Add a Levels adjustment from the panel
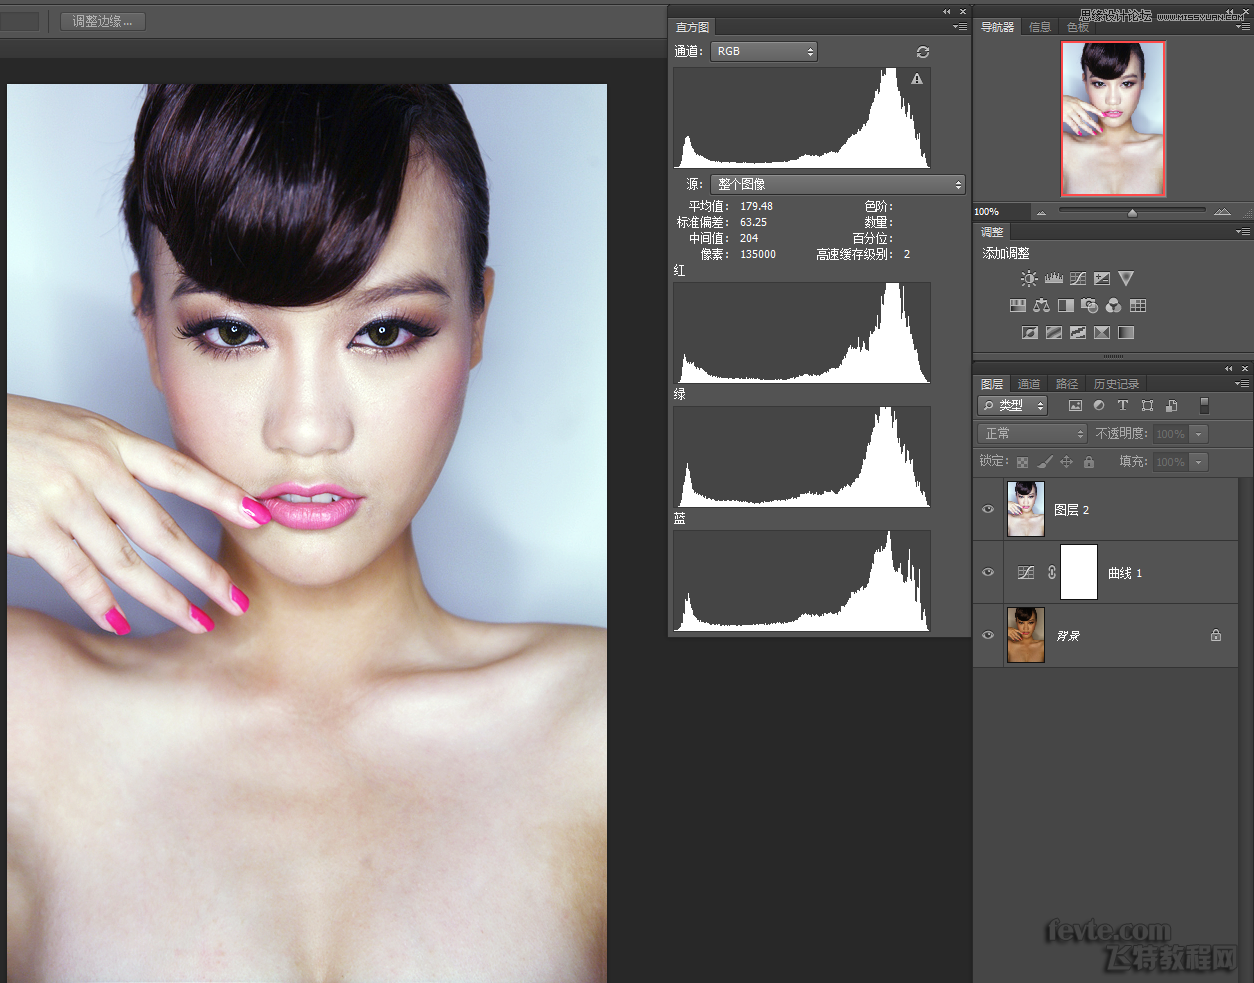The width and height of the screenshot is (1254, 983). [x=1053, y=279]
